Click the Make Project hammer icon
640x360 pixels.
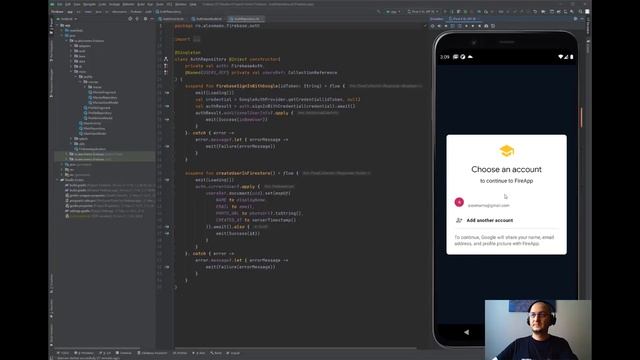coord(378,11)
